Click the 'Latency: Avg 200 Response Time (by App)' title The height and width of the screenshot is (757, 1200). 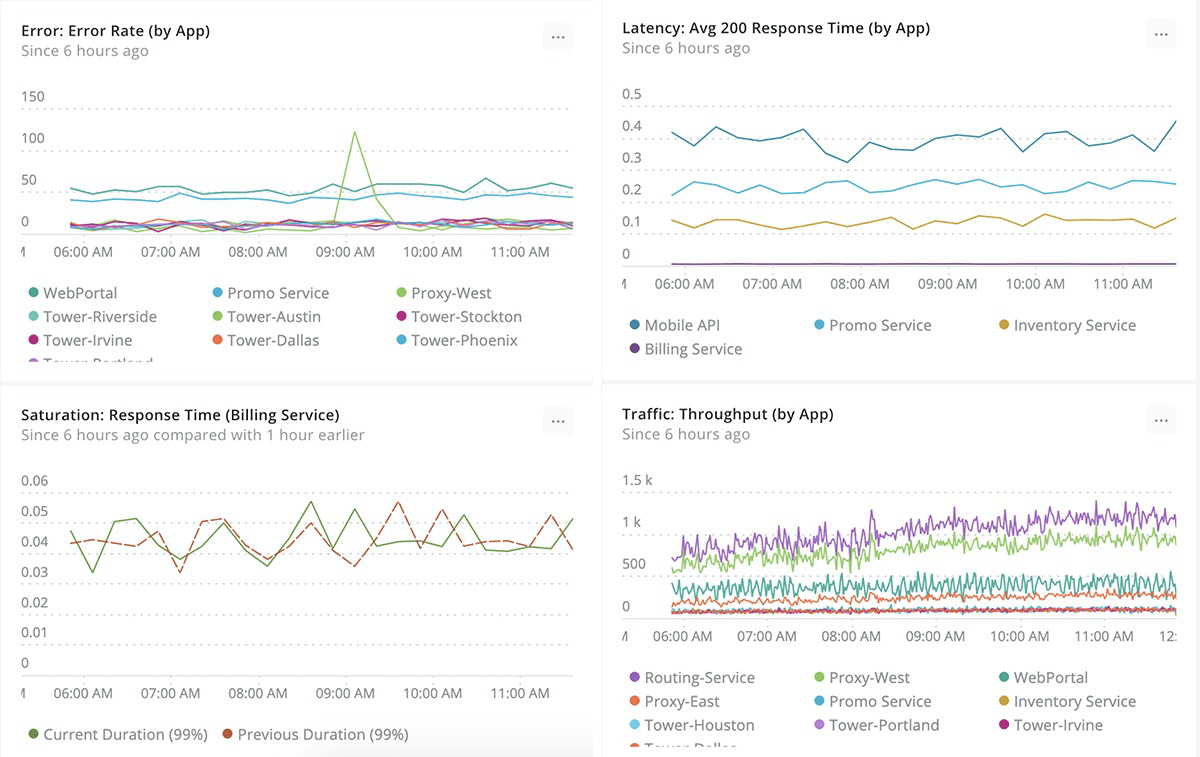click(x=776, y=28)
